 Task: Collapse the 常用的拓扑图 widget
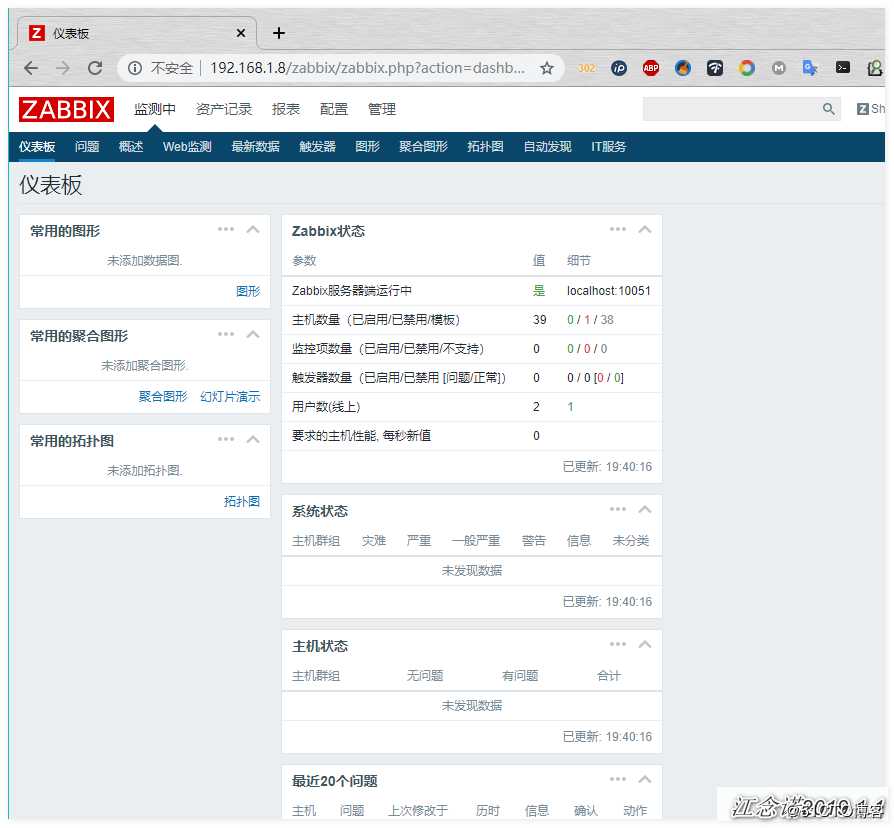pos(253,439)
